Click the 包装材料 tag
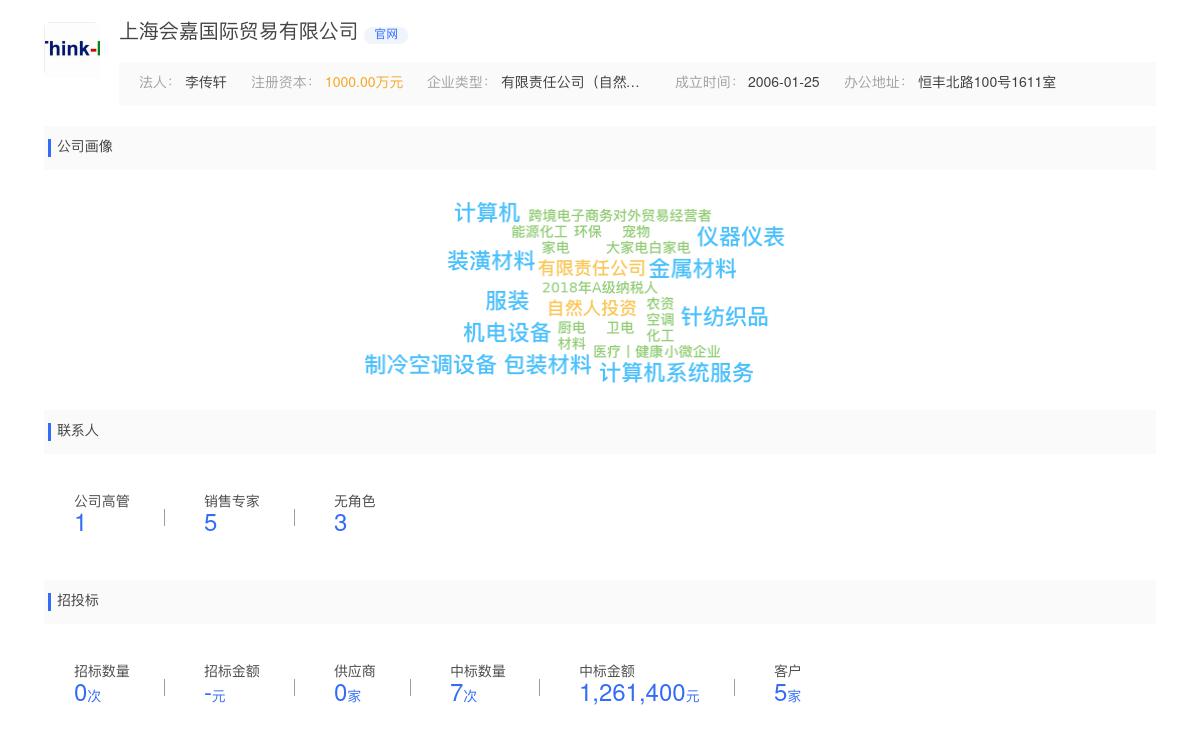This screenshot has height=752, width=1200. point(548,365)
